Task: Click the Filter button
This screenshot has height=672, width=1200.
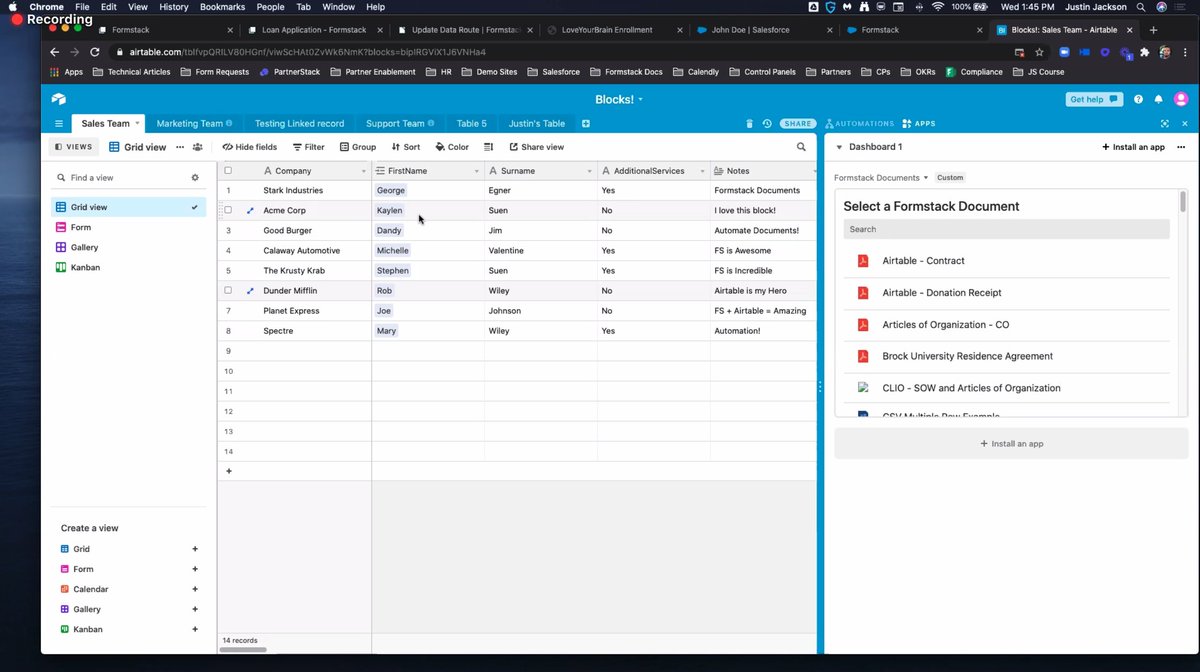Action: coord(308,147)
